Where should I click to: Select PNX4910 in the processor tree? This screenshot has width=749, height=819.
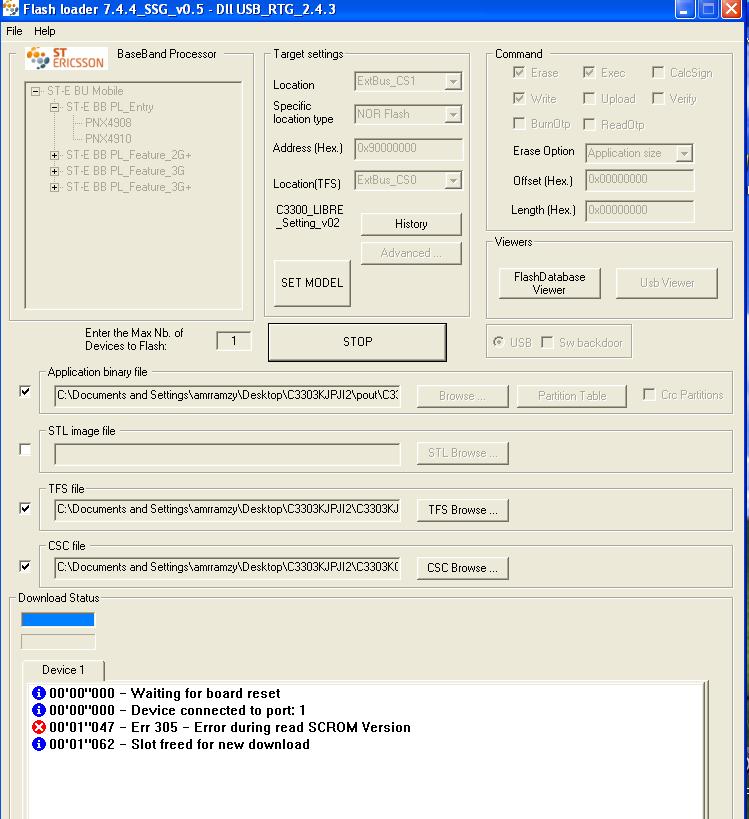coord(108,138)
